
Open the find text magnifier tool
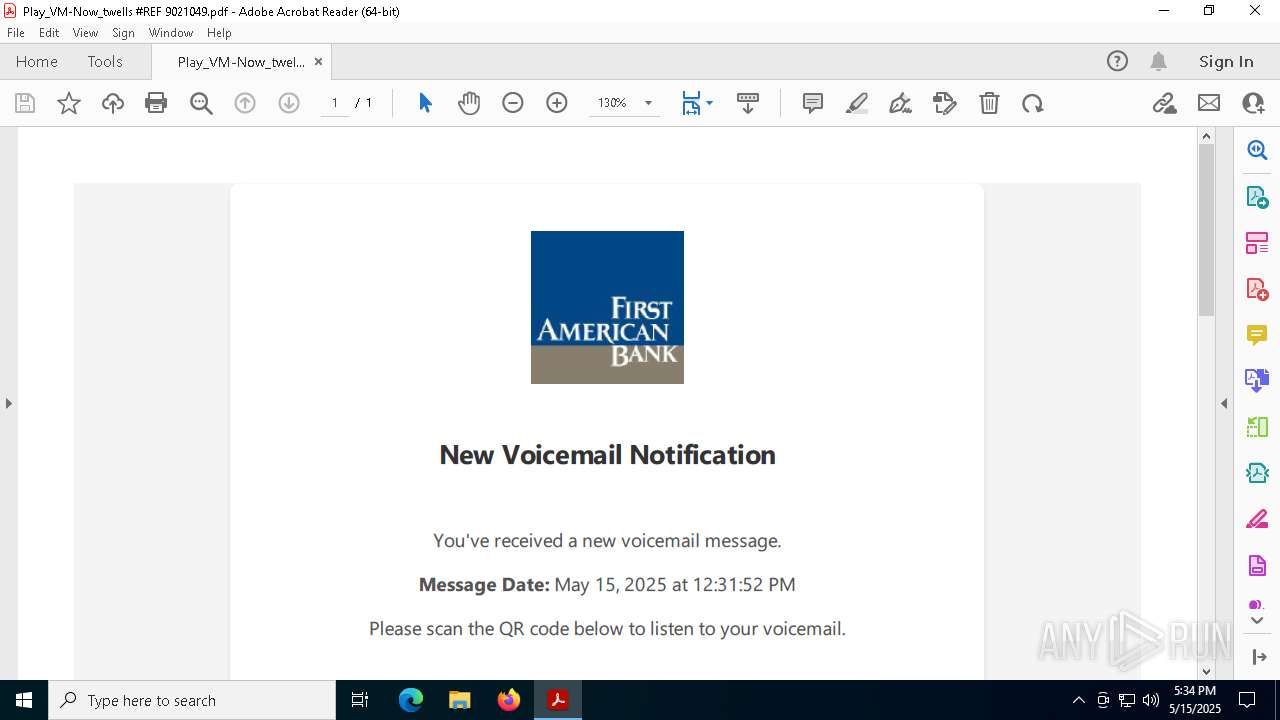pyautogui.click(x=201, y=103)
